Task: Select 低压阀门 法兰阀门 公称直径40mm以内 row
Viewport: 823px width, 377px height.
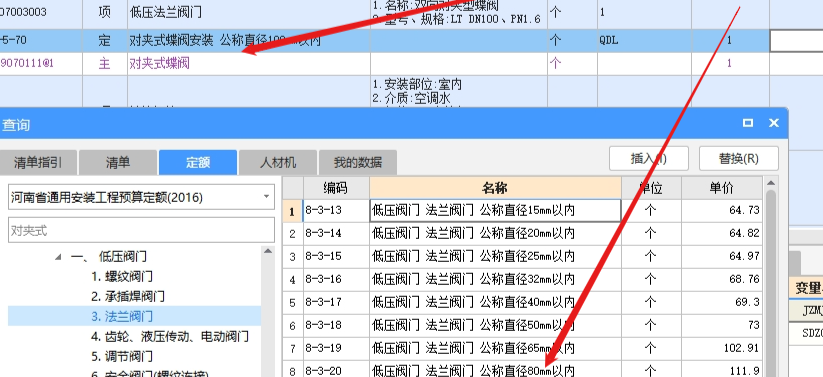Action: (x=495, y=302)
